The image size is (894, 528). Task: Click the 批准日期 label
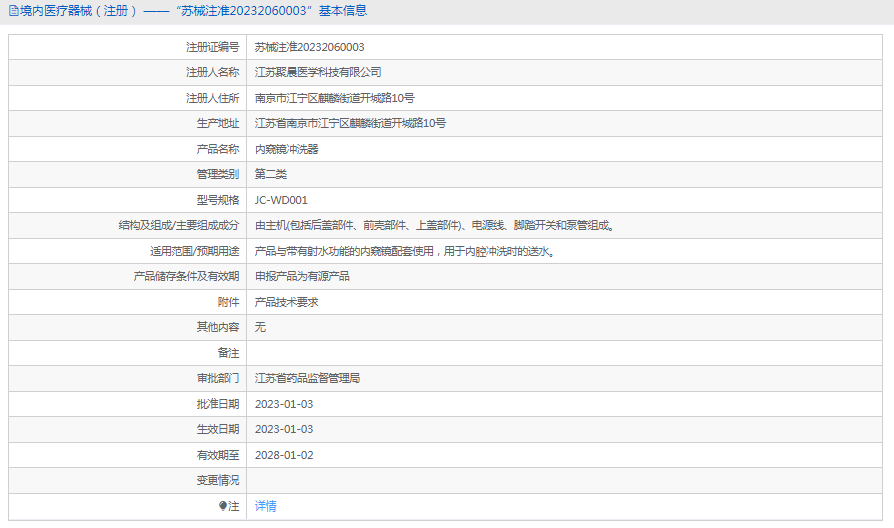click(218, 404)
